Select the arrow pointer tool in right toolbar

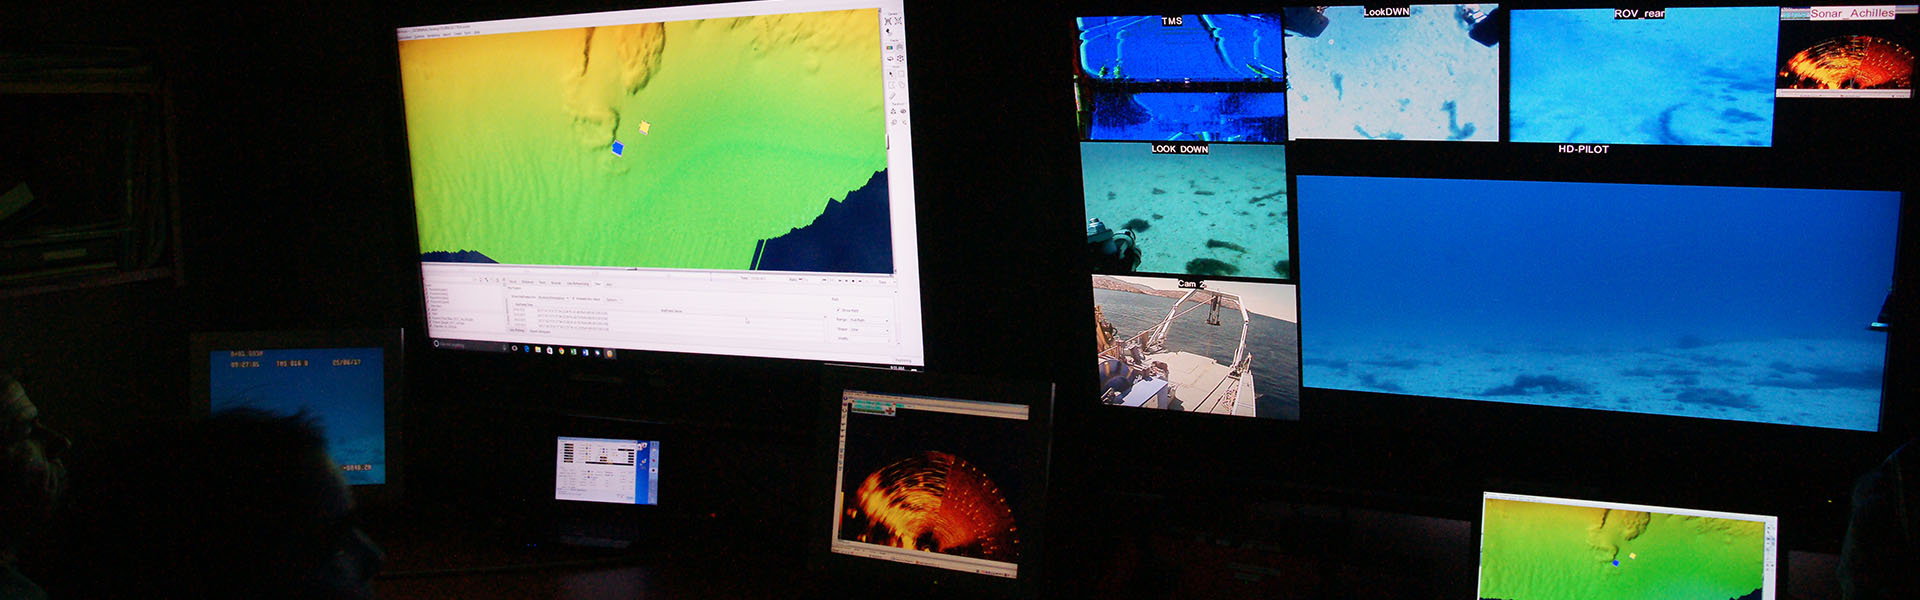(890, 73)
